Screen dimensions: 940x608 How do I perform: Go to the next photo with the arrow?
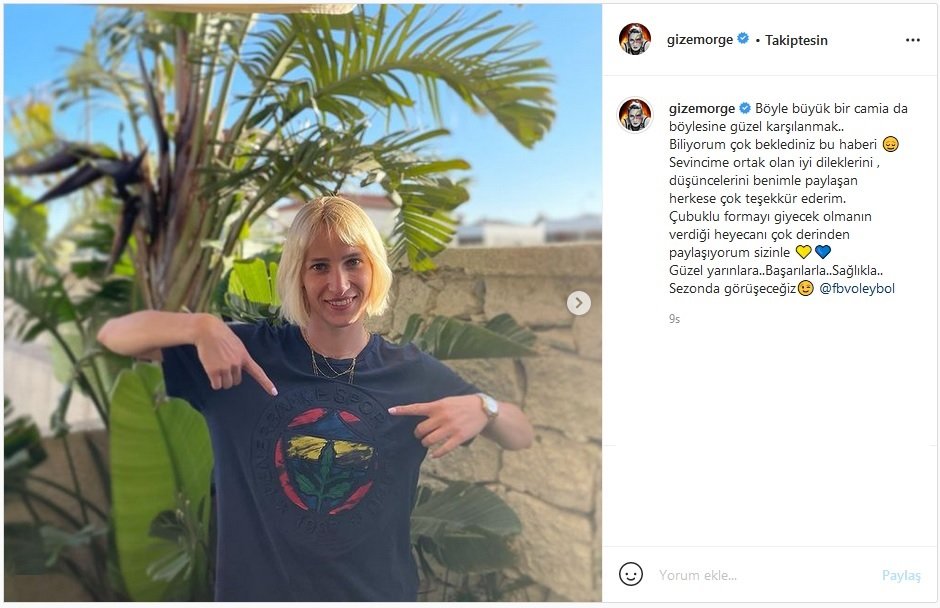pos(579,303)
